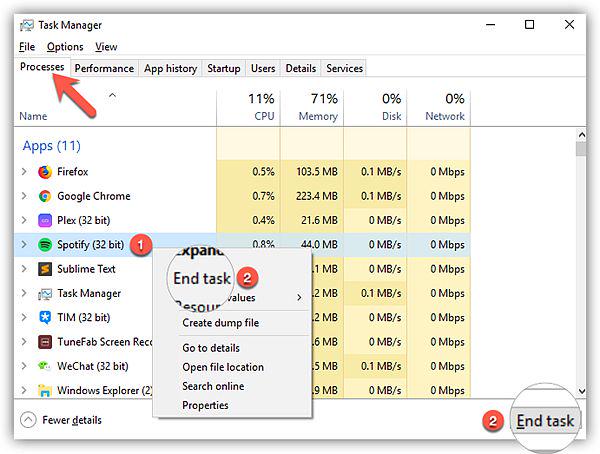
Task: Open the File menu
Action: 27,47
